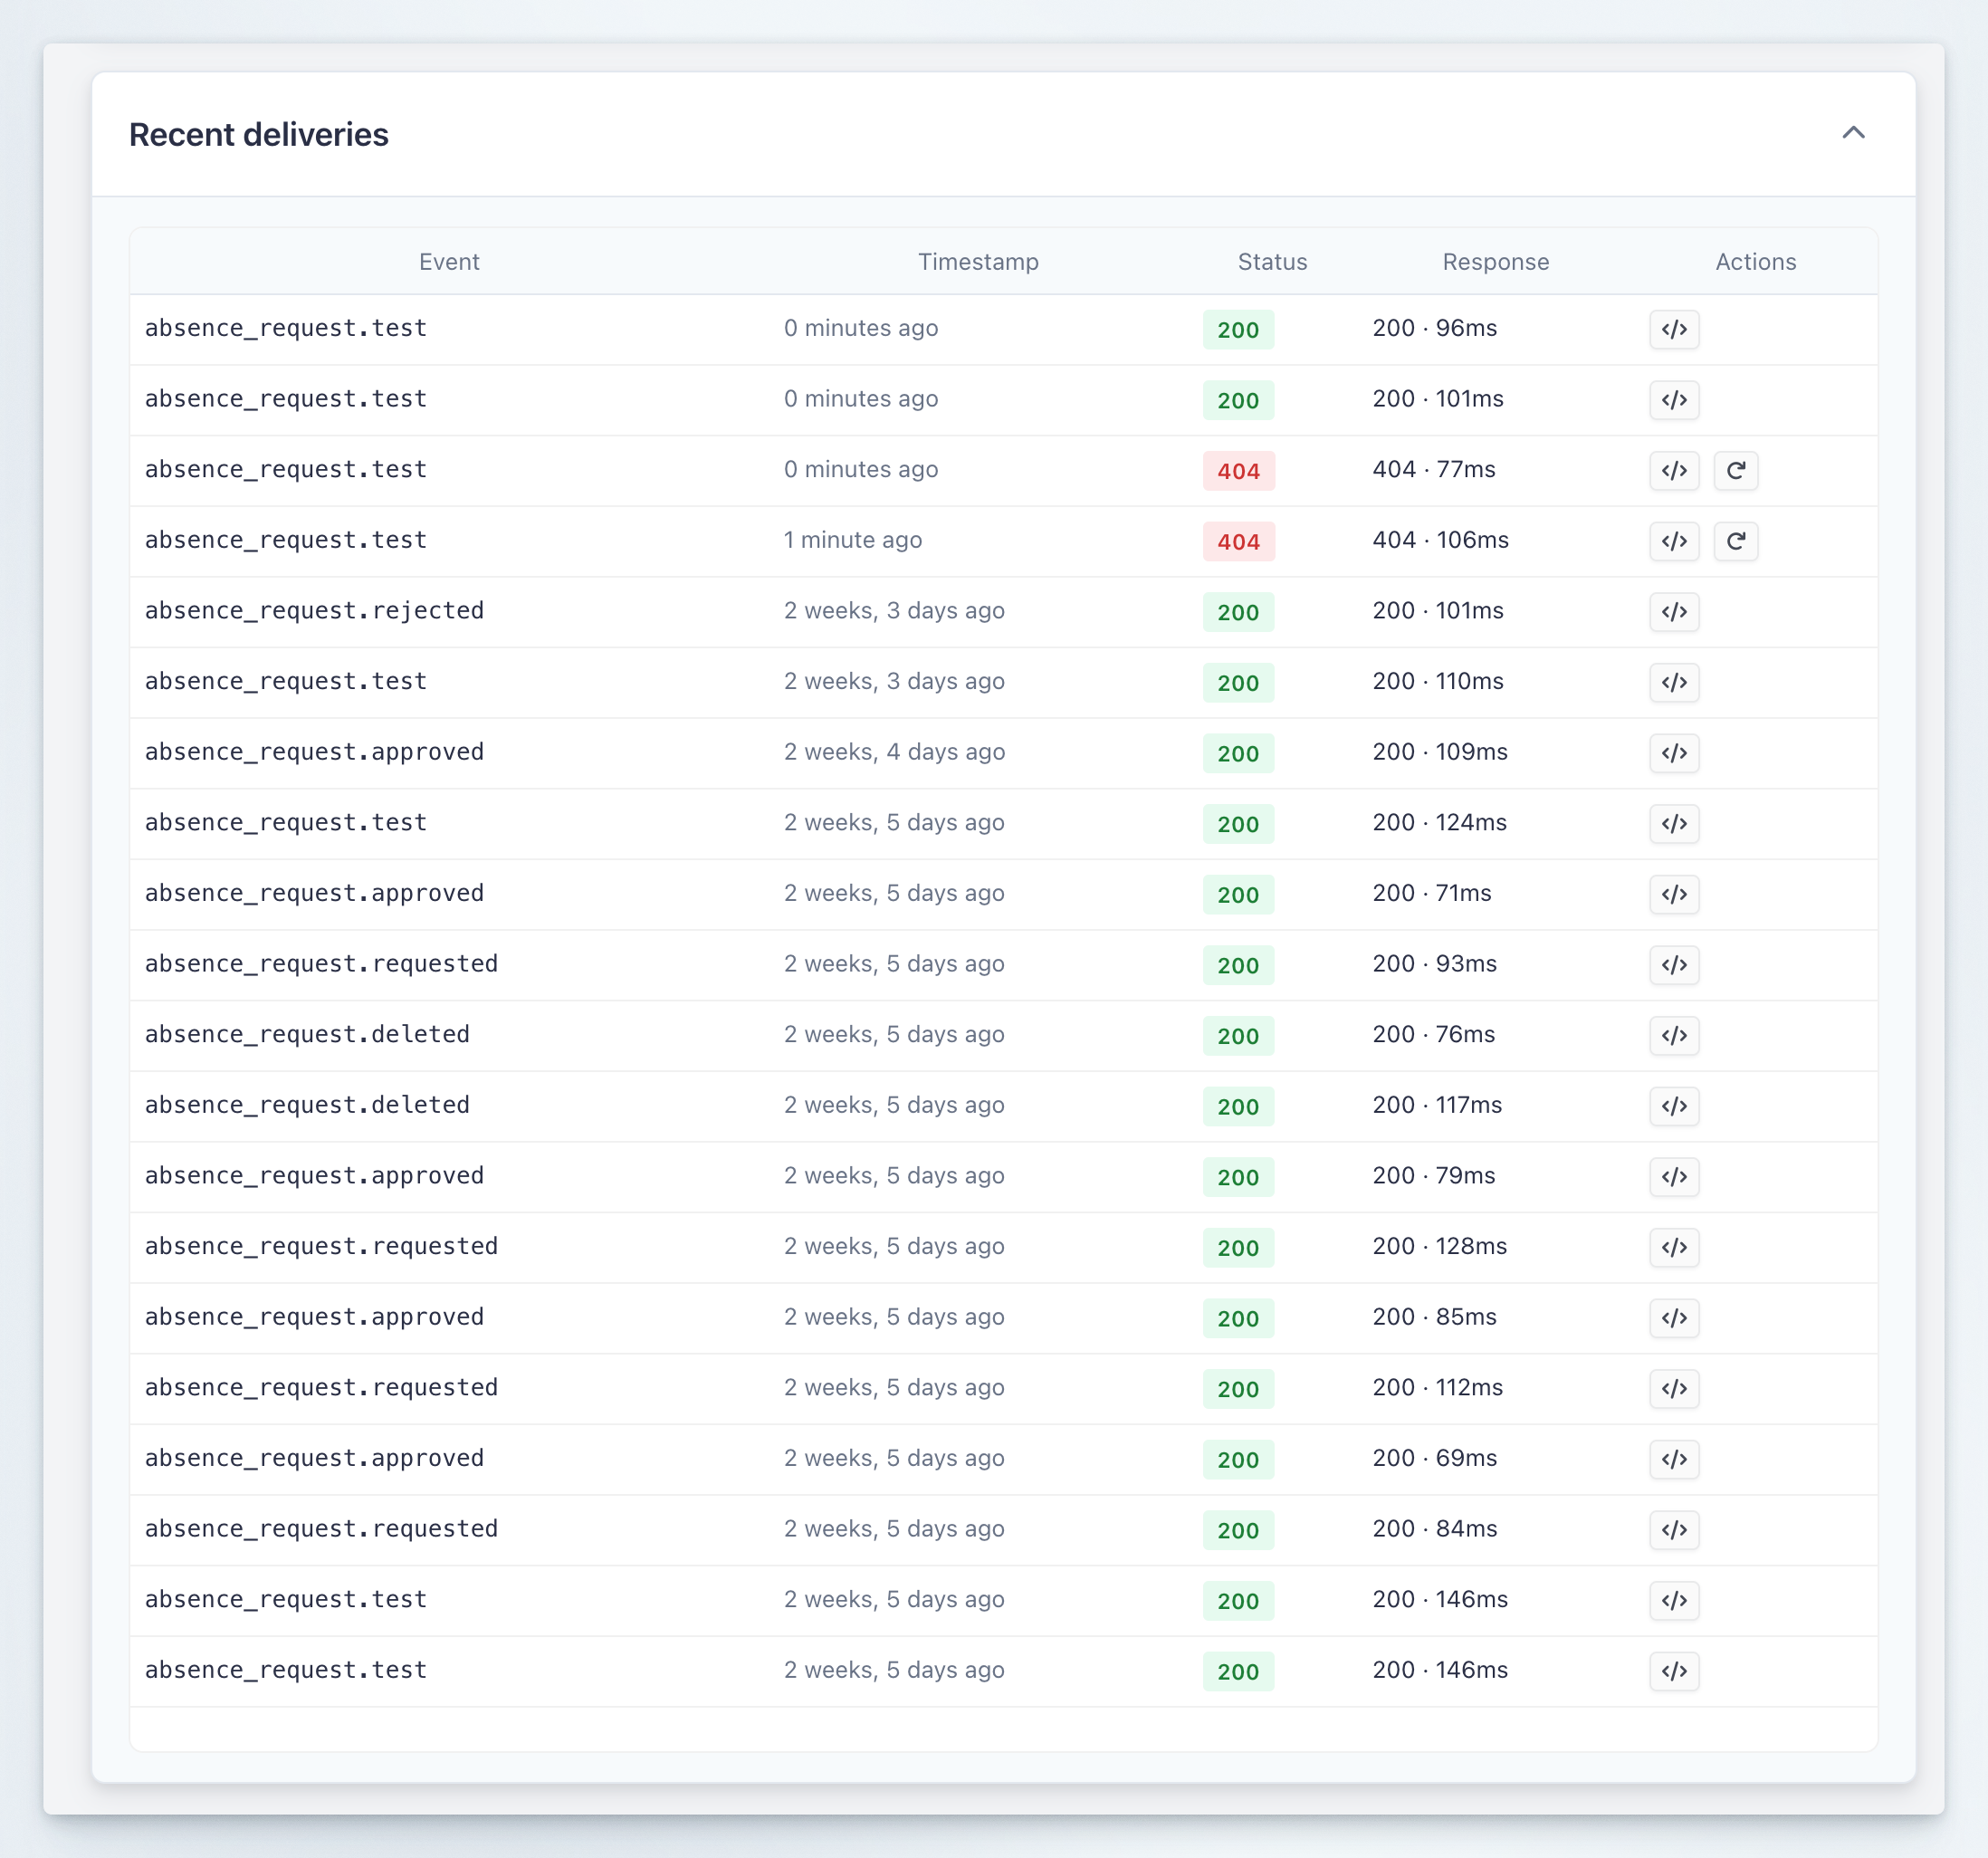Click the Status column header

click(x=1271, y=261)
